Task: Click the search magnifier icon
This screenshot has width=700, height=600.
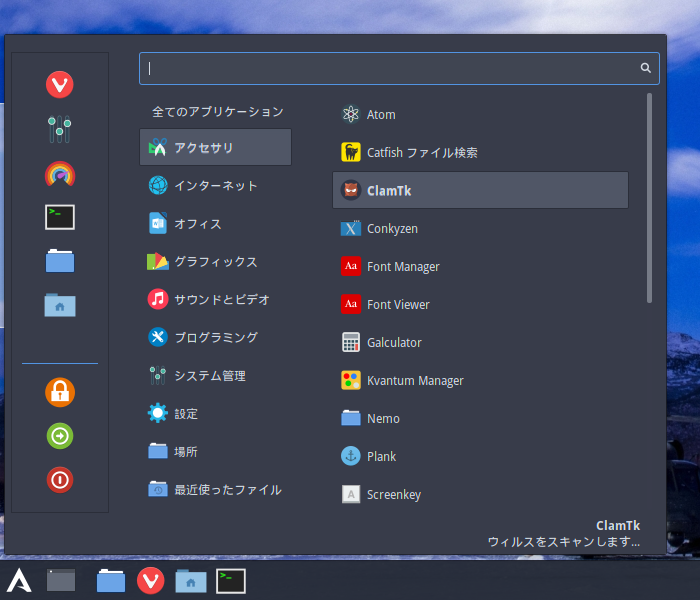Action: coord(646,68)
